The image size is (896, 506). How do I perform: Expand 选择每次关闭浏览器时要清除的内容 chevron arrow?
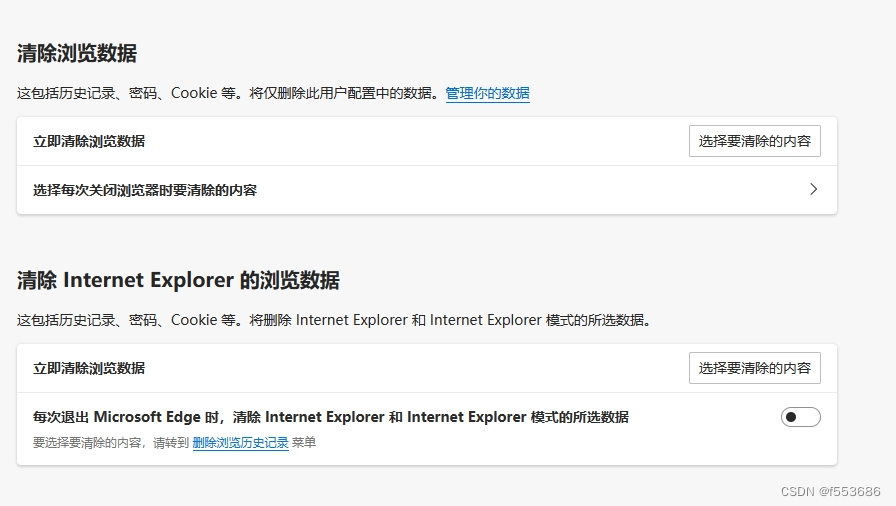tap(814, 189)
